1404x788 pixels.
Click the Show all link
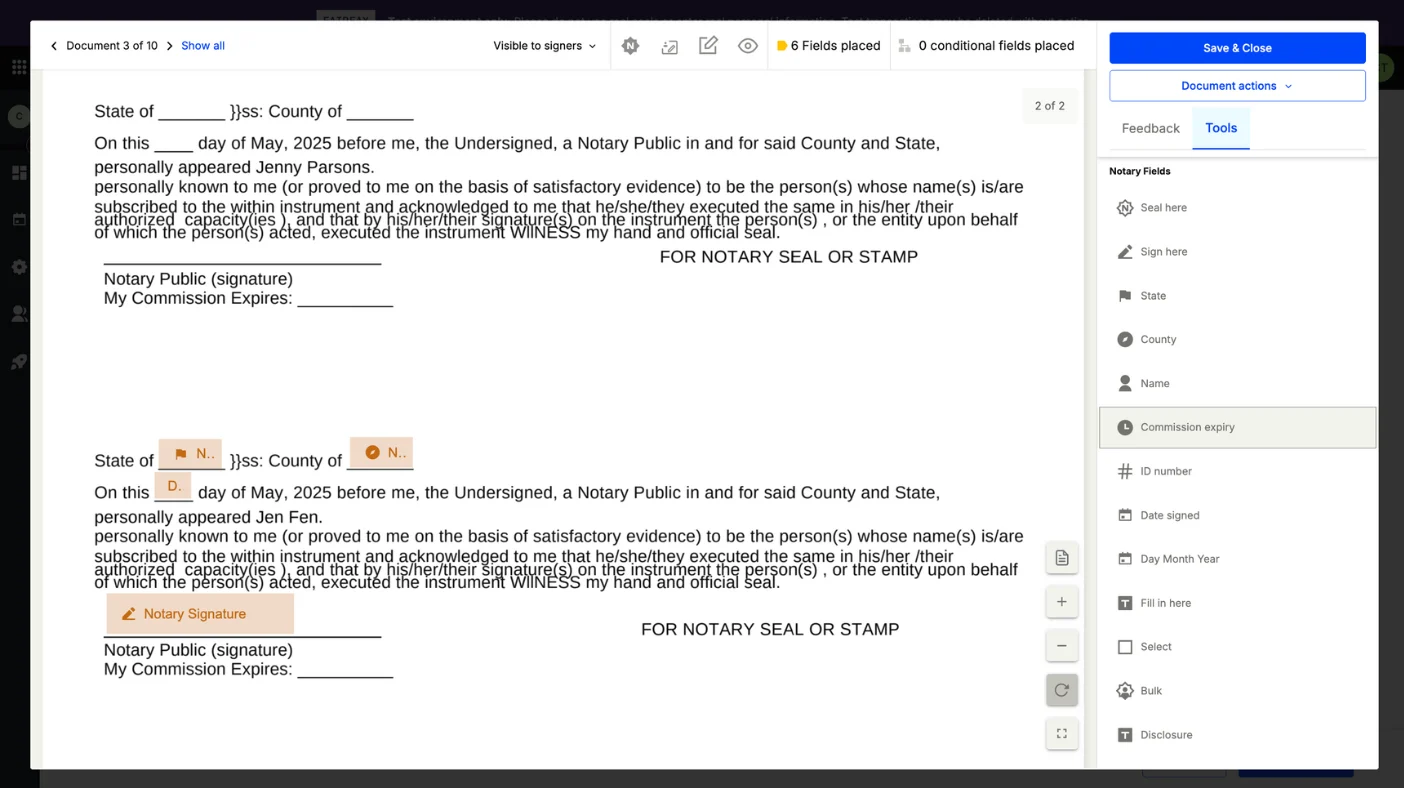point(203,46)
